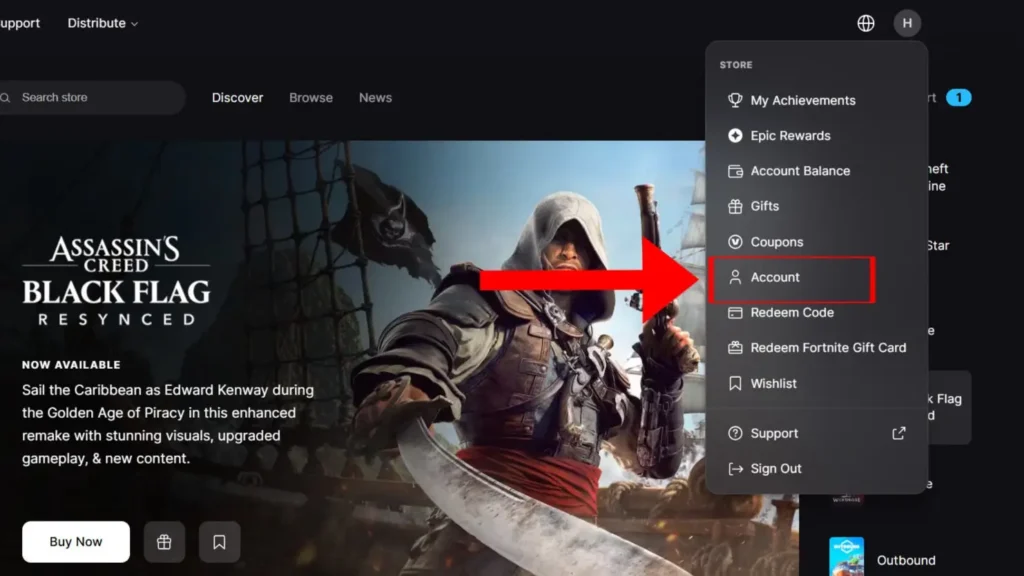Open Wishlist from the menu

pyautogui.click(x=816, y=383)
